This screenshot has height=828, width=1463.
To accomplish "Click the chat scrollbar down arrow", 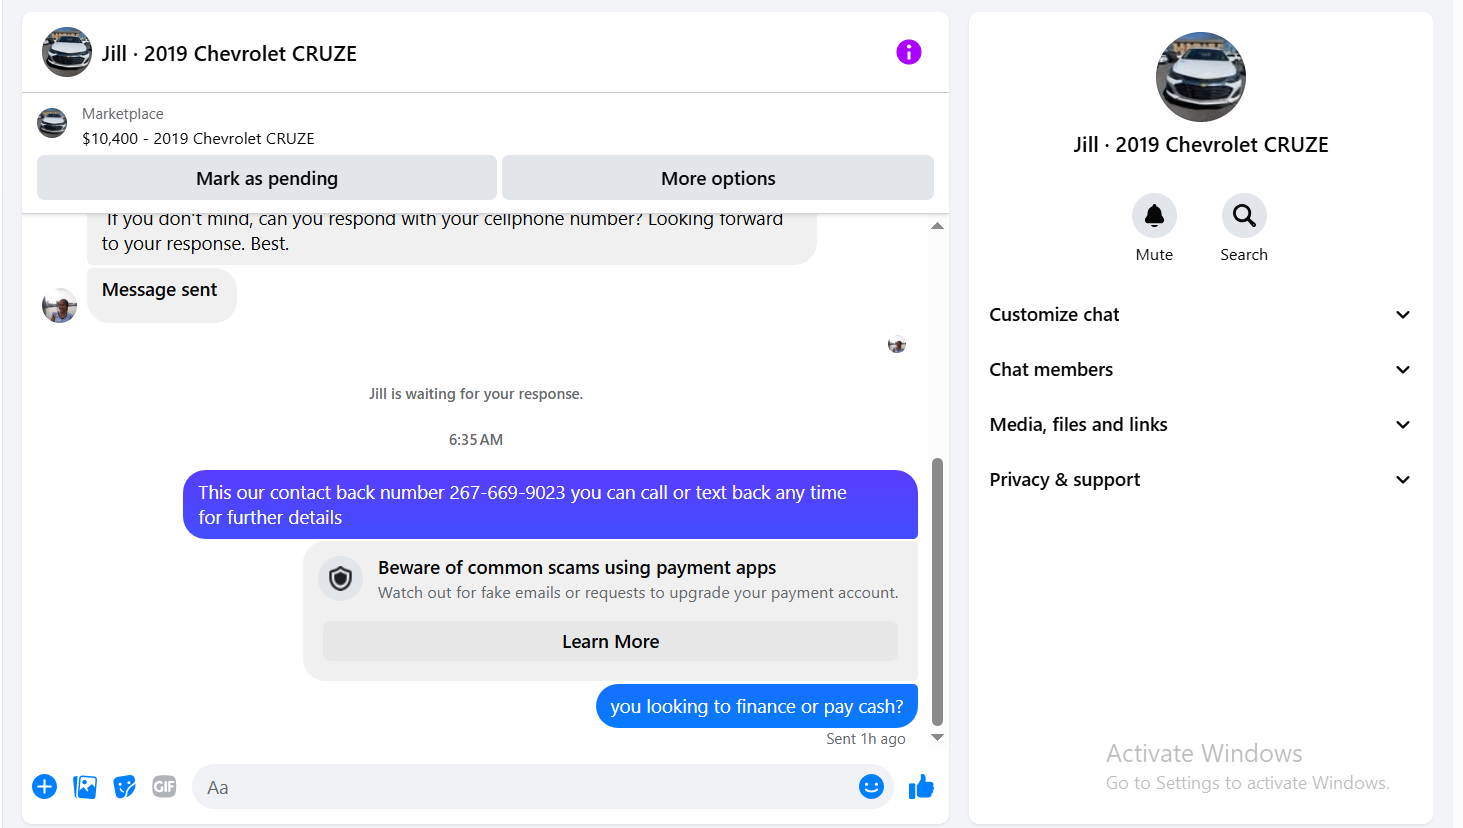I will [x=937, y=737].
